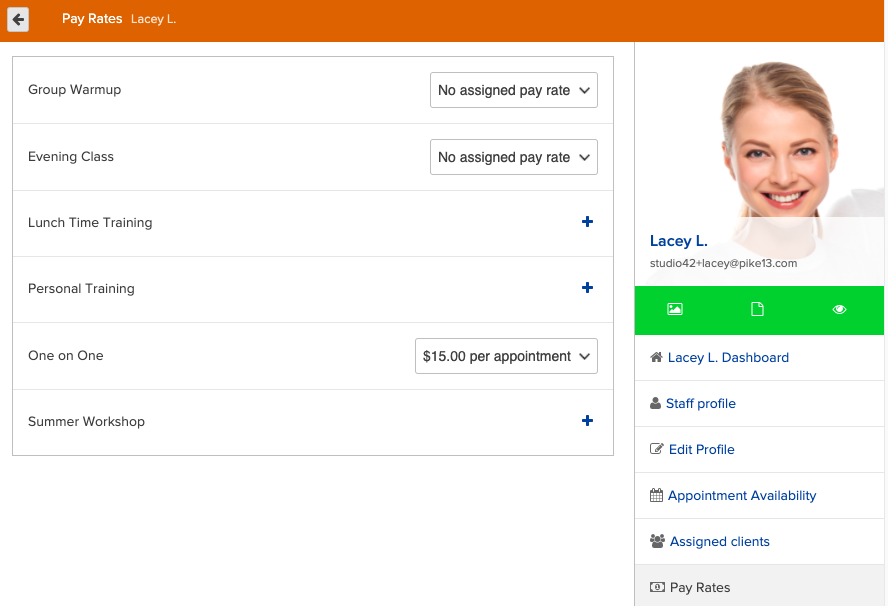Click the back arrow in the header
Screen dimensions: 888x606
click(x=18, y=19)
